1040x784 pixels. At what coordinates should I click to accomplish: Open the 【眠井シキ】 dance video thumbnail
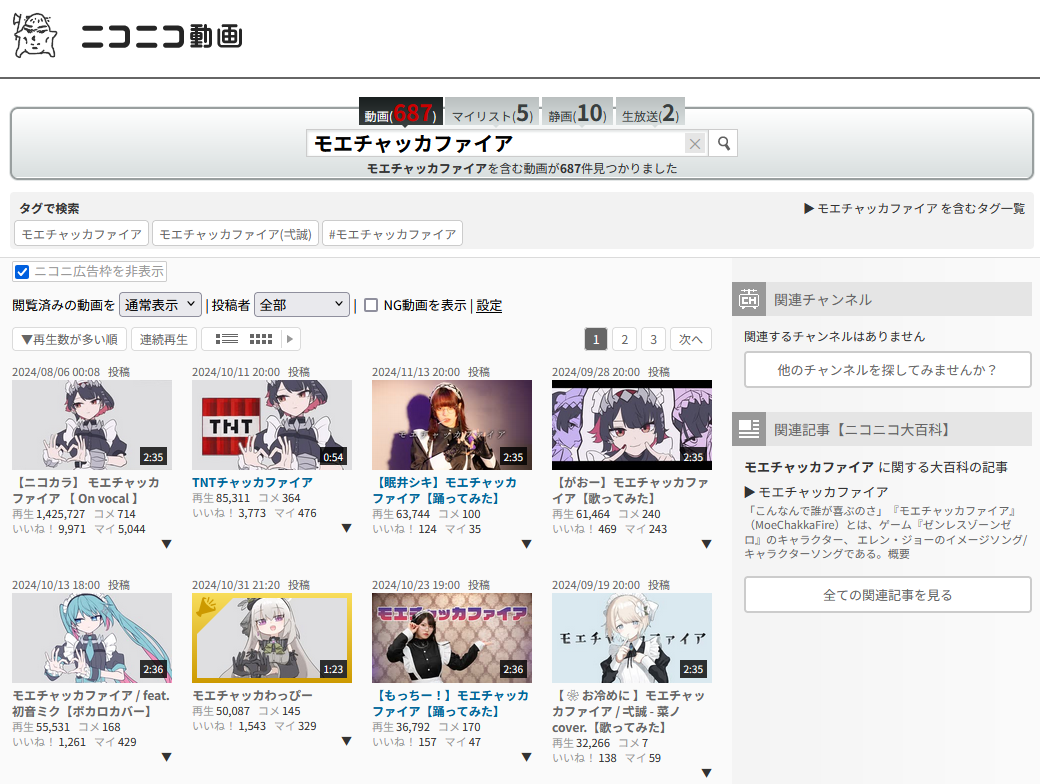tap(452, 425)
